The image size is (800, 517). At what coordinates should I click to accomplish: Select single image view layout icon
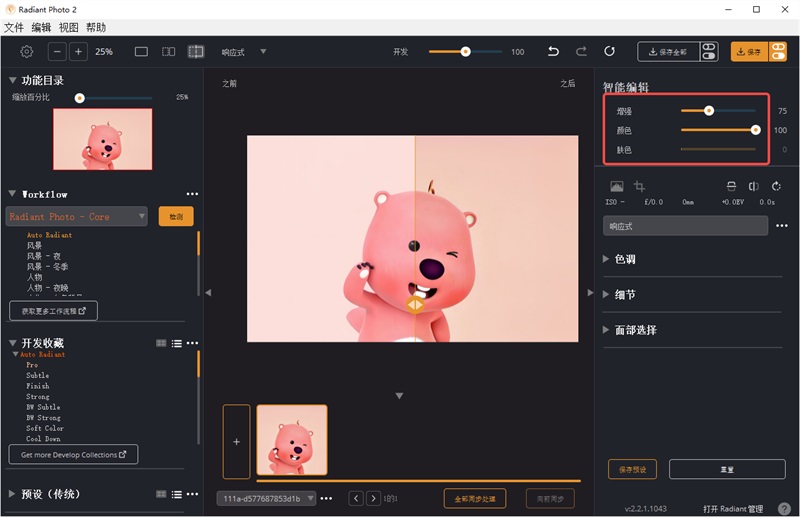click(141, 52)
